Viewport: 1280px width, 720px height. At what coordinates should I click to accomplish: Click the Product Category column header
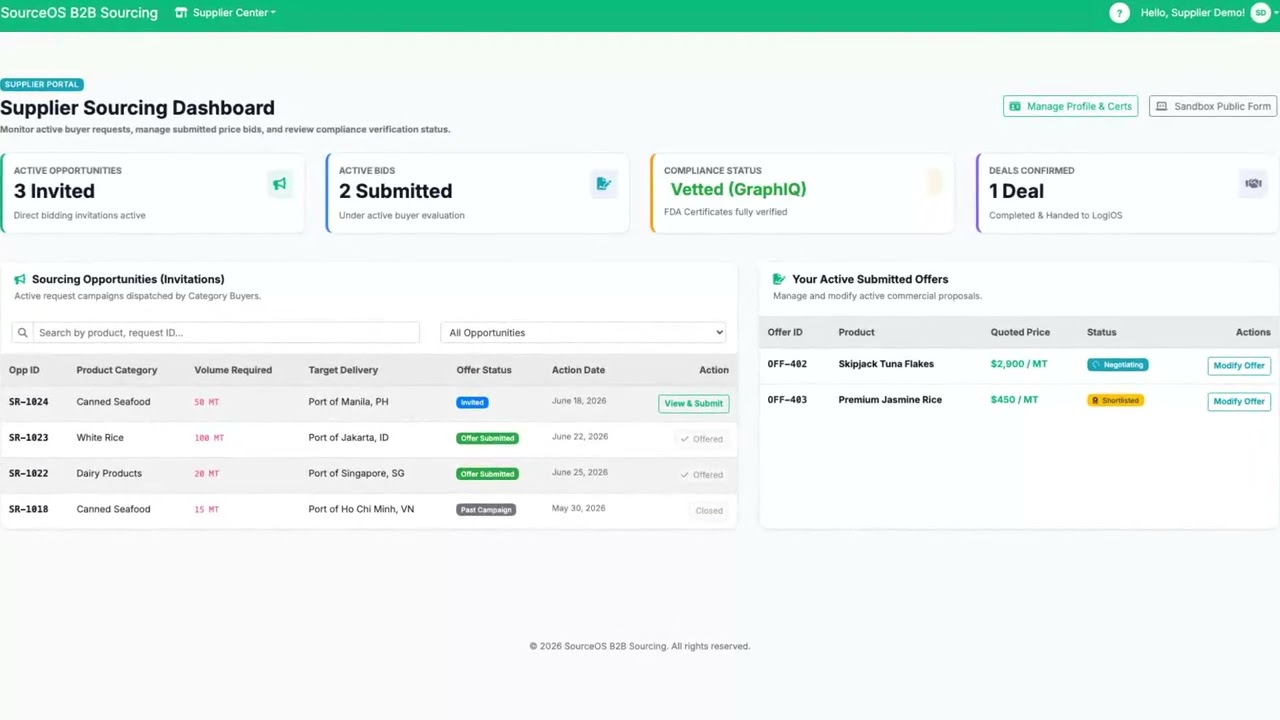click(117, 370)
